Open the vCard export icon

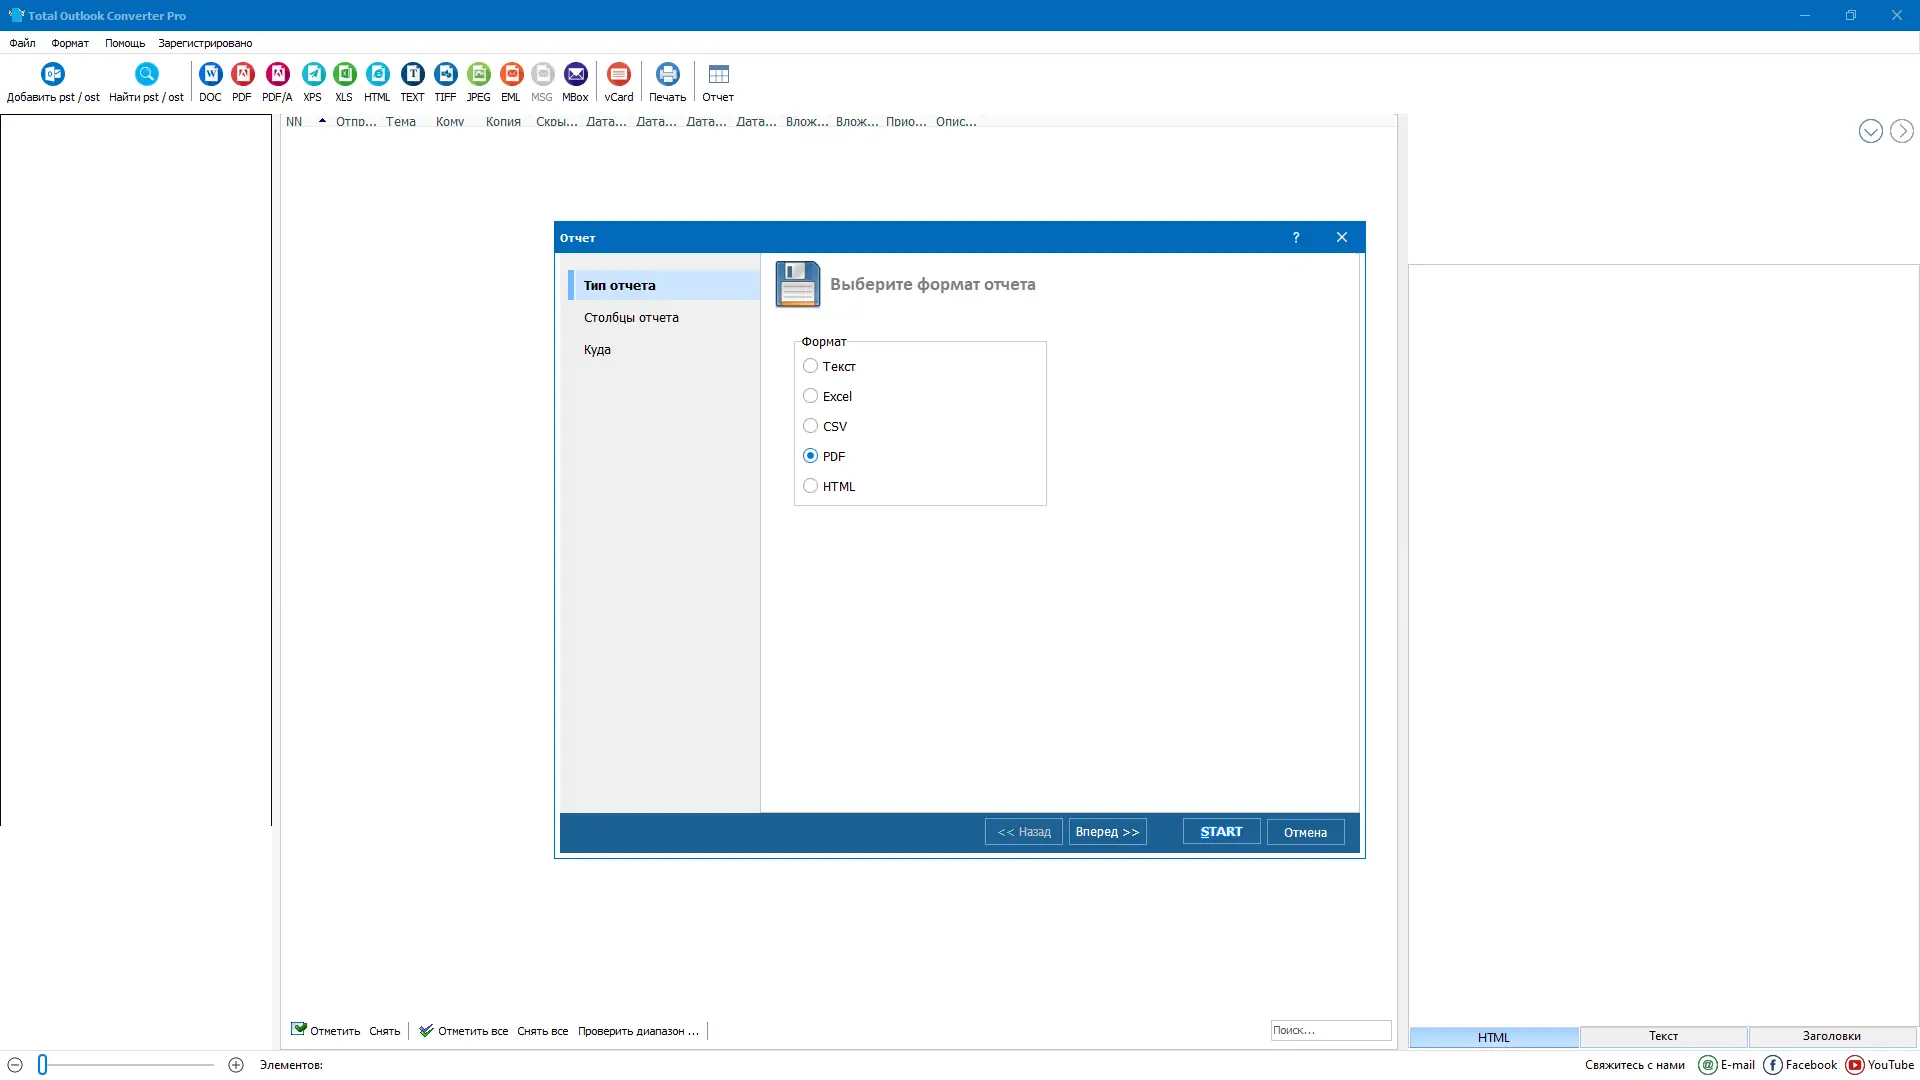619,75
